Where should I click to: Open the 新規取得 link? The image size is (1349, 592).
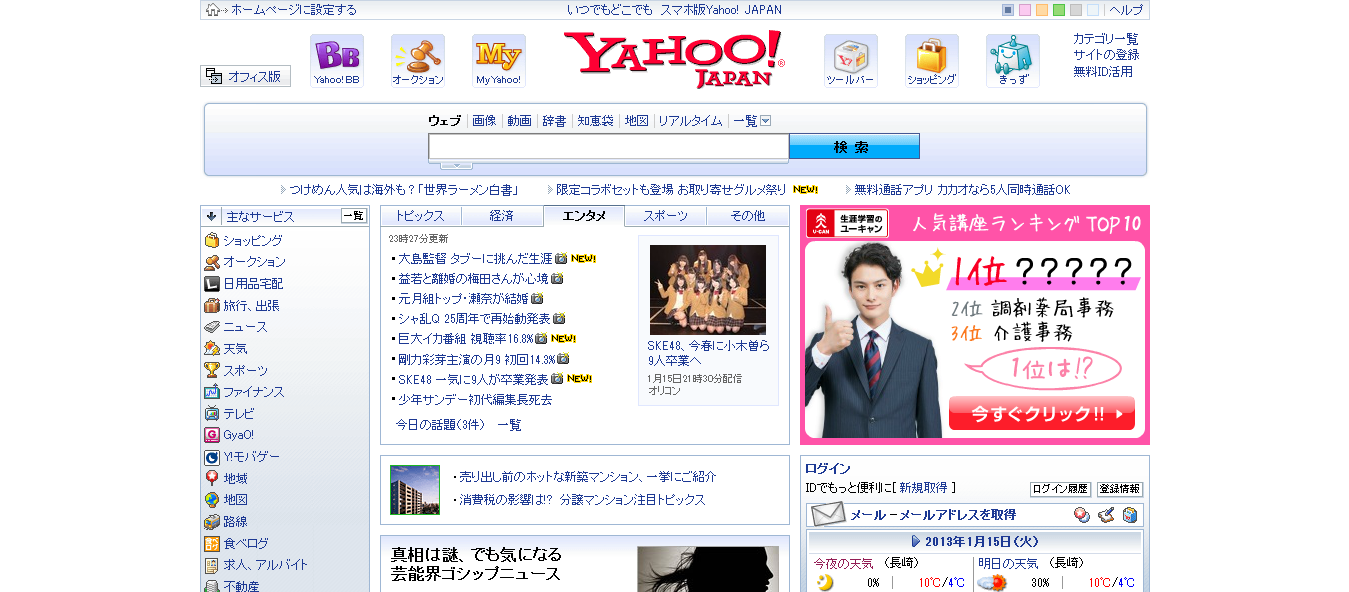point(923,488)
